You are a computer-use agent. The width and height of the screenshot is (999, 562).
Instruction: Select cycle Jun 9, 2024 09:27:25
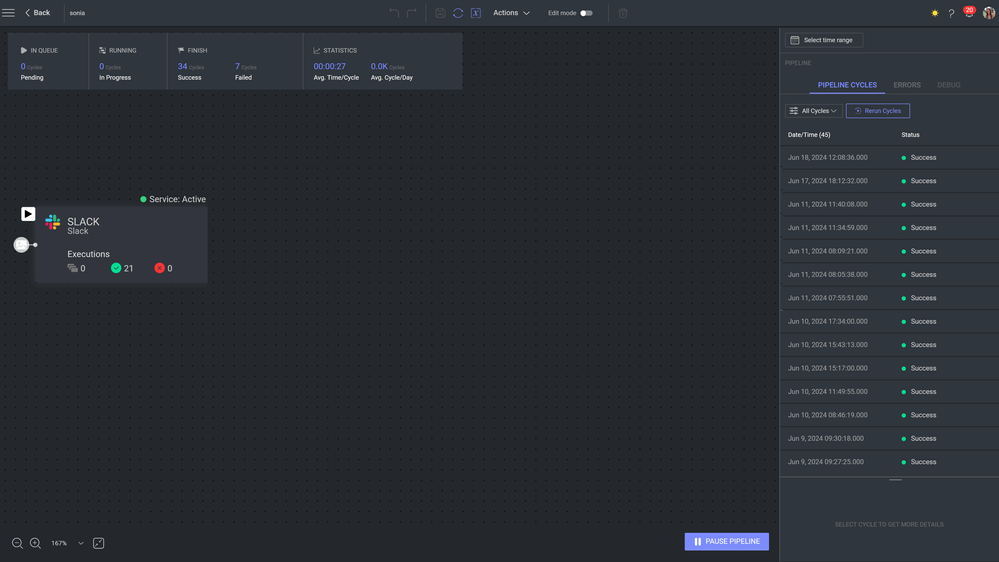pos(889,462)
